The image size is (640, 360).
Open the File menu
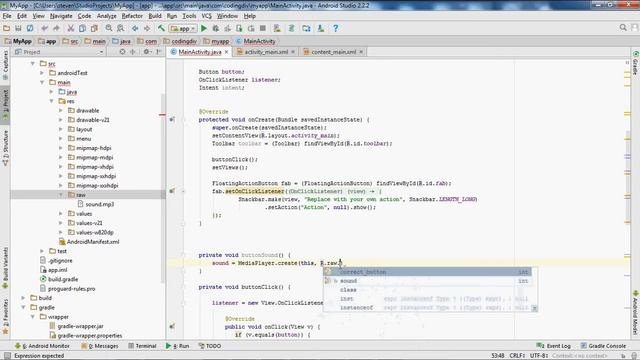pos(7,16)
